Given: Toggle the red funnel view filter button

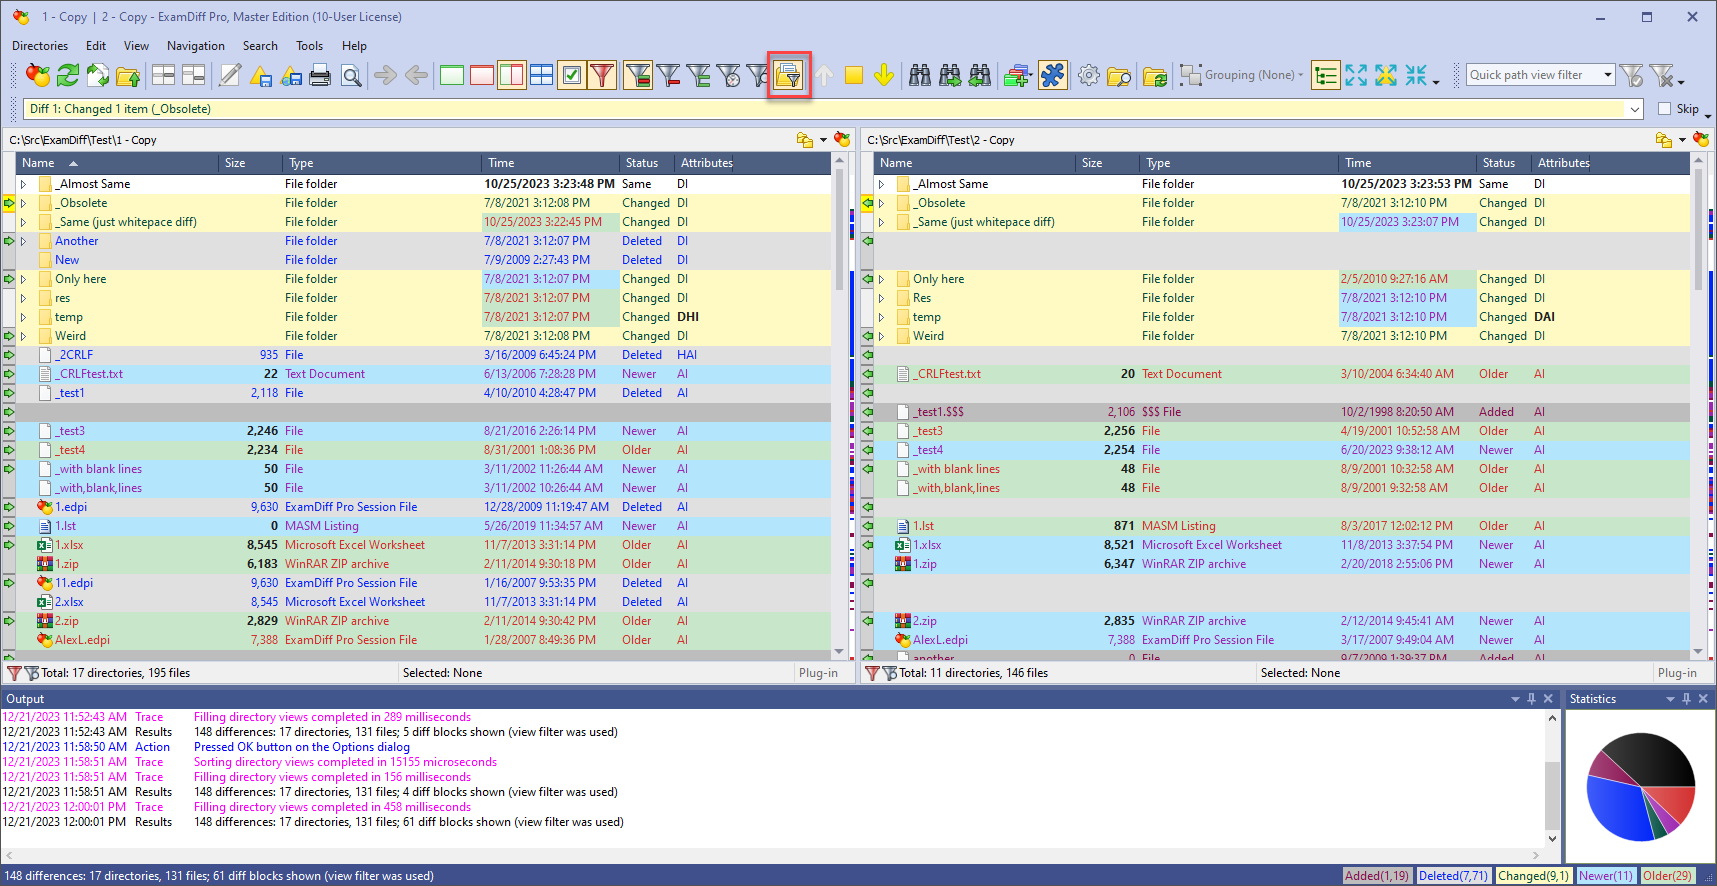Looking at the screenshot, I should point(602,75).
